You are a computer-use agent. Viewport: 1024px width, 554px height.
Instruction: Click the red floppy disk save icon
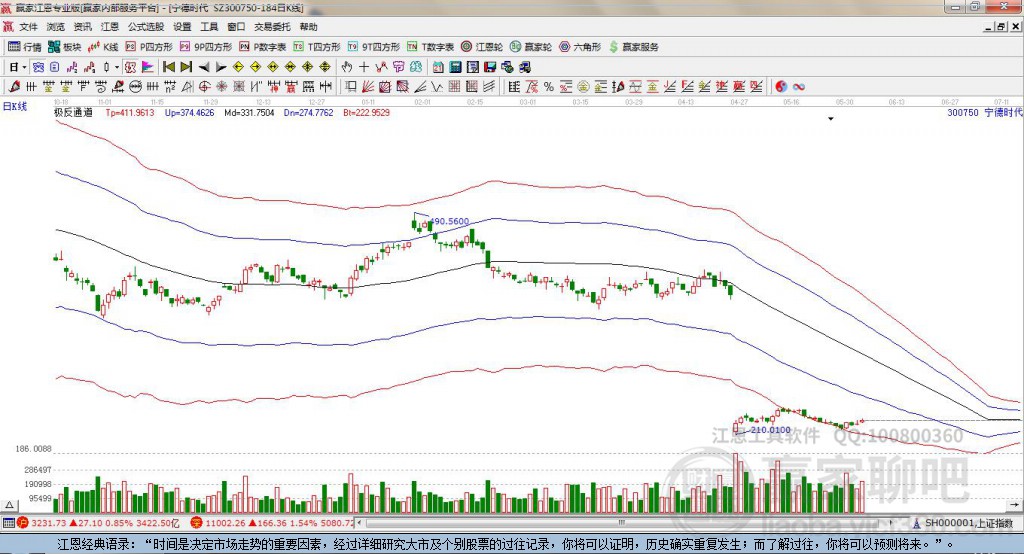tap(490, 67)
